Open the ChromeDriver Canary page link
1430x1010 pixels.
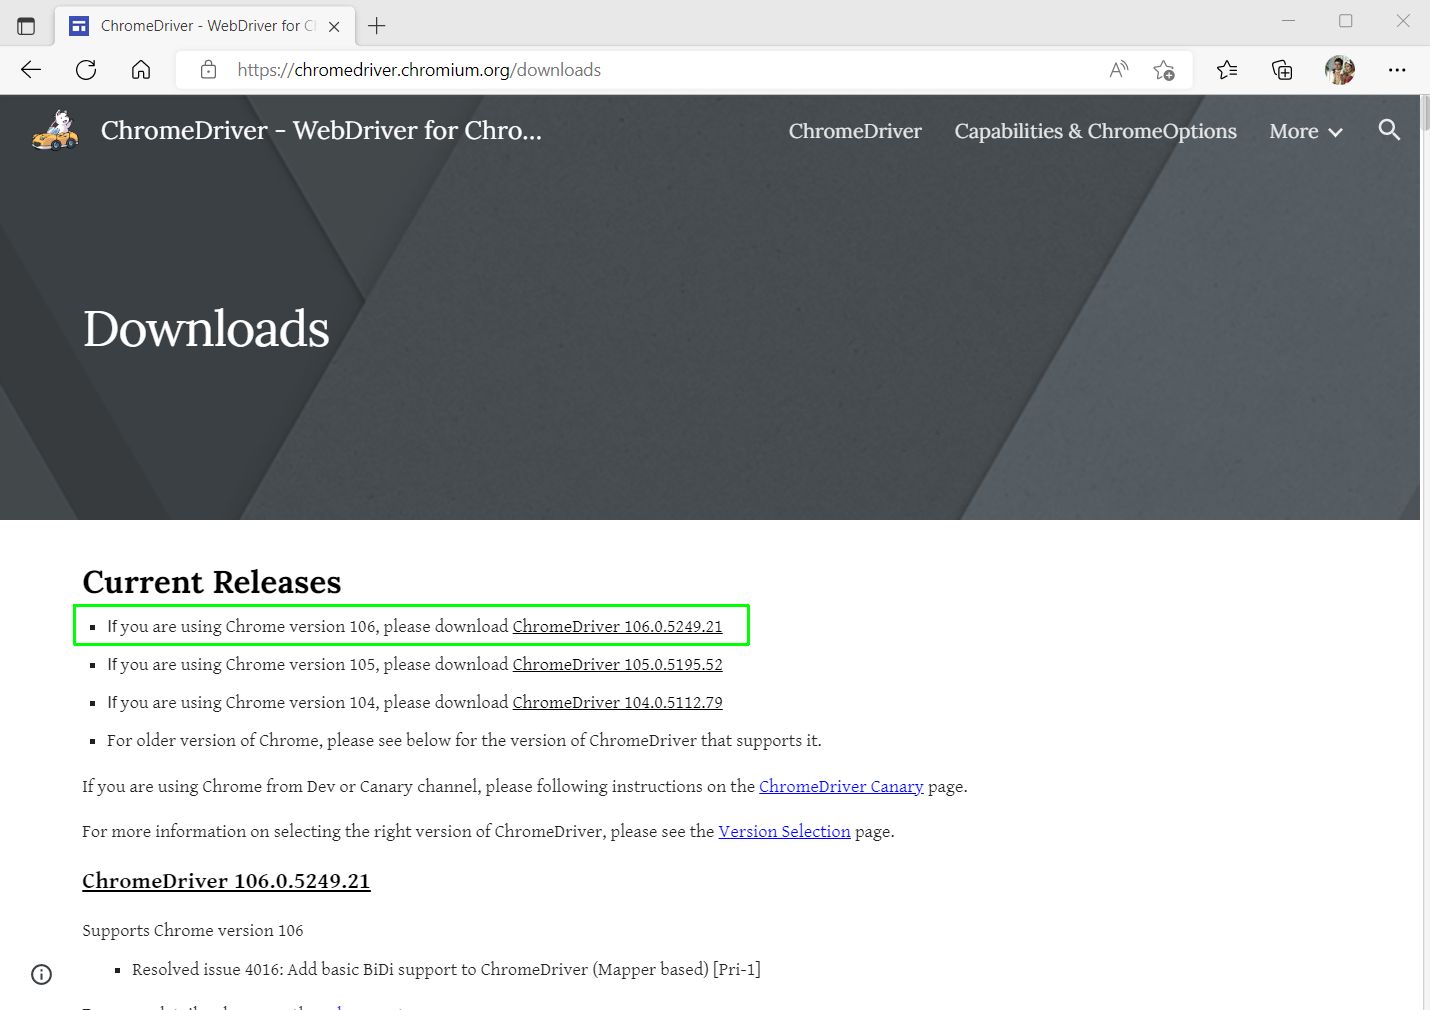[x=841, y=787]
